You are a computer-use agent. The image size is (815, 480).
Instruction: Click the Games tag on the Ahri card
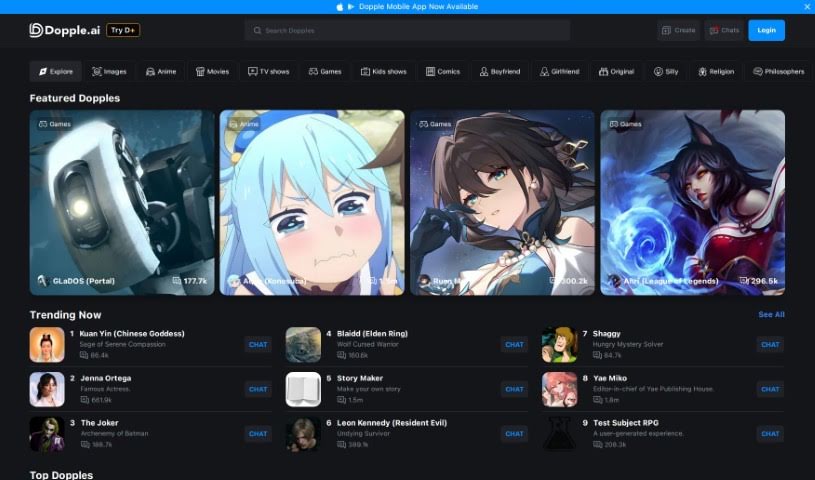625,124
